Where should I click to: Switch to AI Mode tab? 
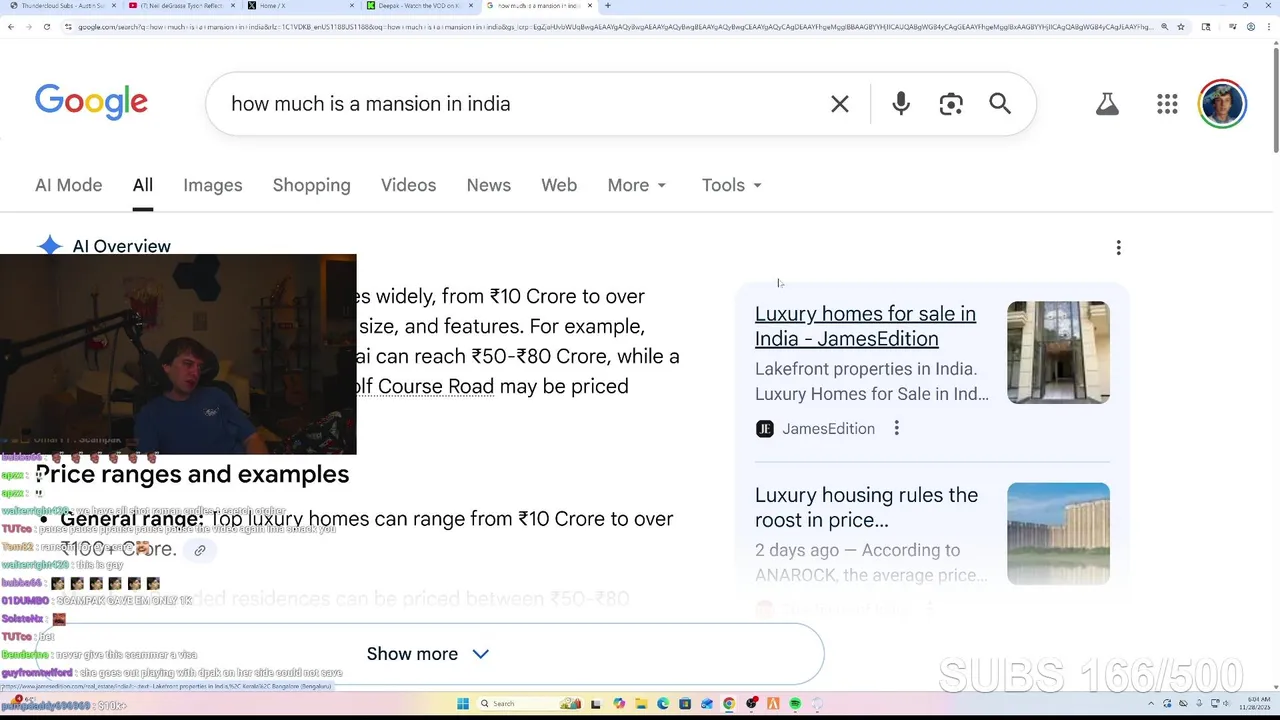click(x=68, y=185)
